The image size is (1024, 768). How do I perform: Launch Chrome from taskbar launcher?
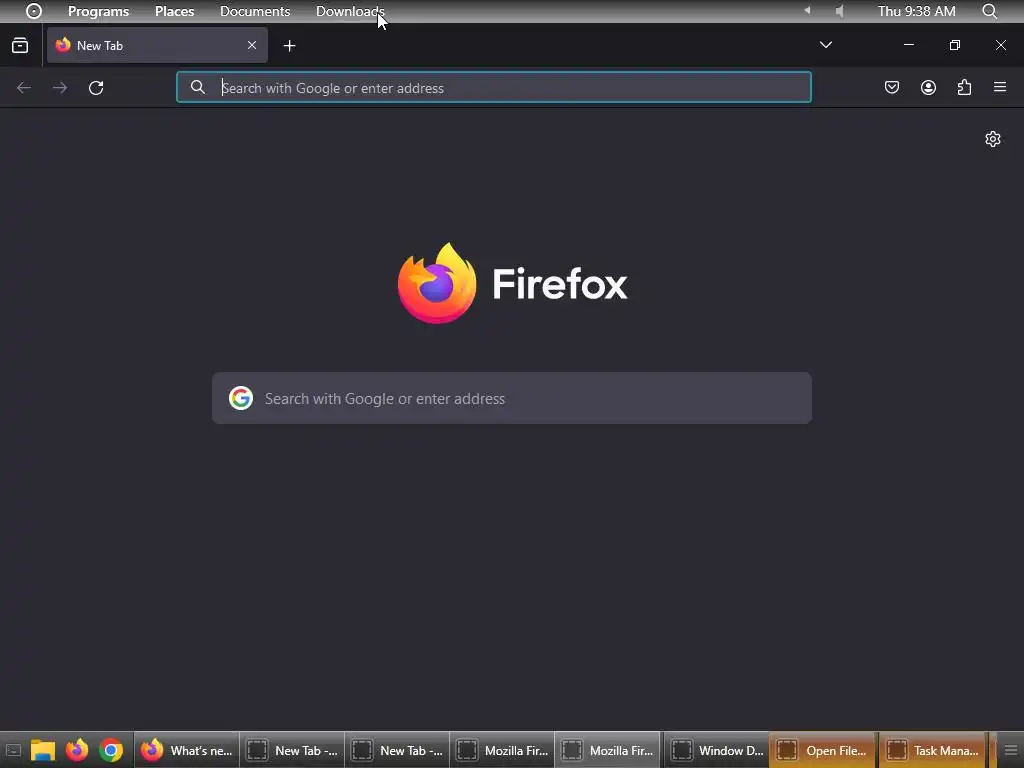click(x=111, y=750)
